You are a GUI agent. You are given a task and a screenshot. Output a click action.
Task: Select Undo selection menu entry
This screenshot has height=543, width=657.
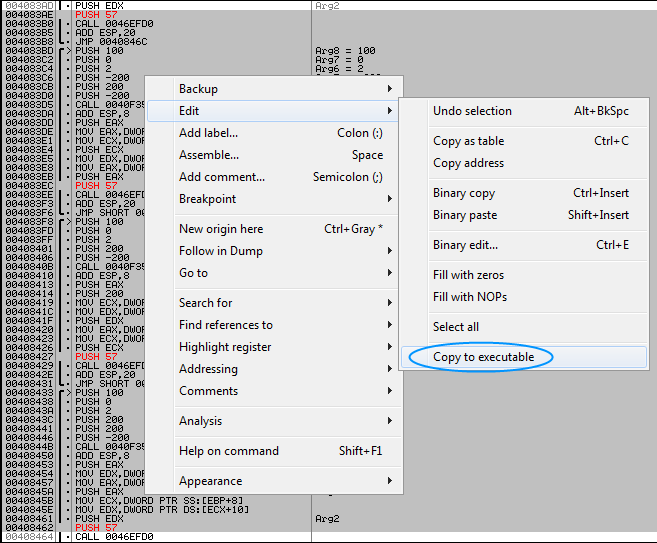[472, 111]
